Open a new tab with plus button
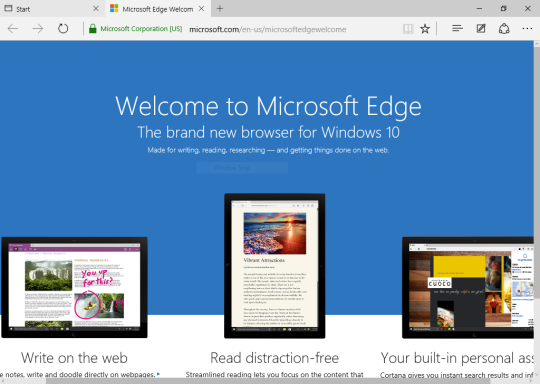The image size is (540, 384). click(x=220, y=9)
